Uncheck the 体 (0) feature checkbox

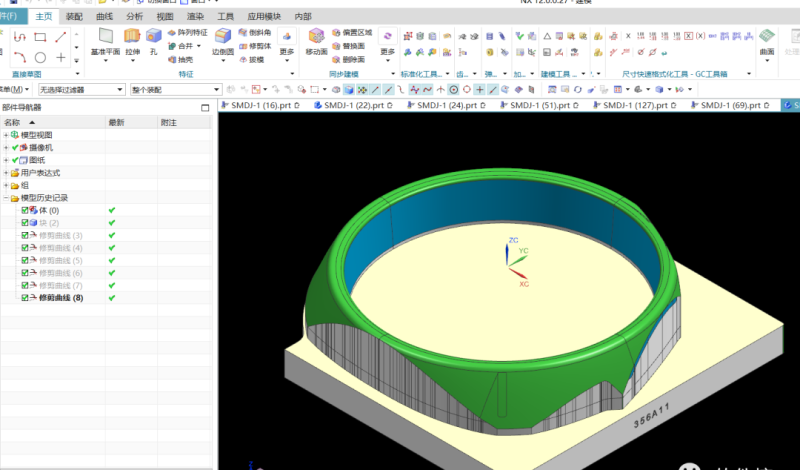coord(25,211)
